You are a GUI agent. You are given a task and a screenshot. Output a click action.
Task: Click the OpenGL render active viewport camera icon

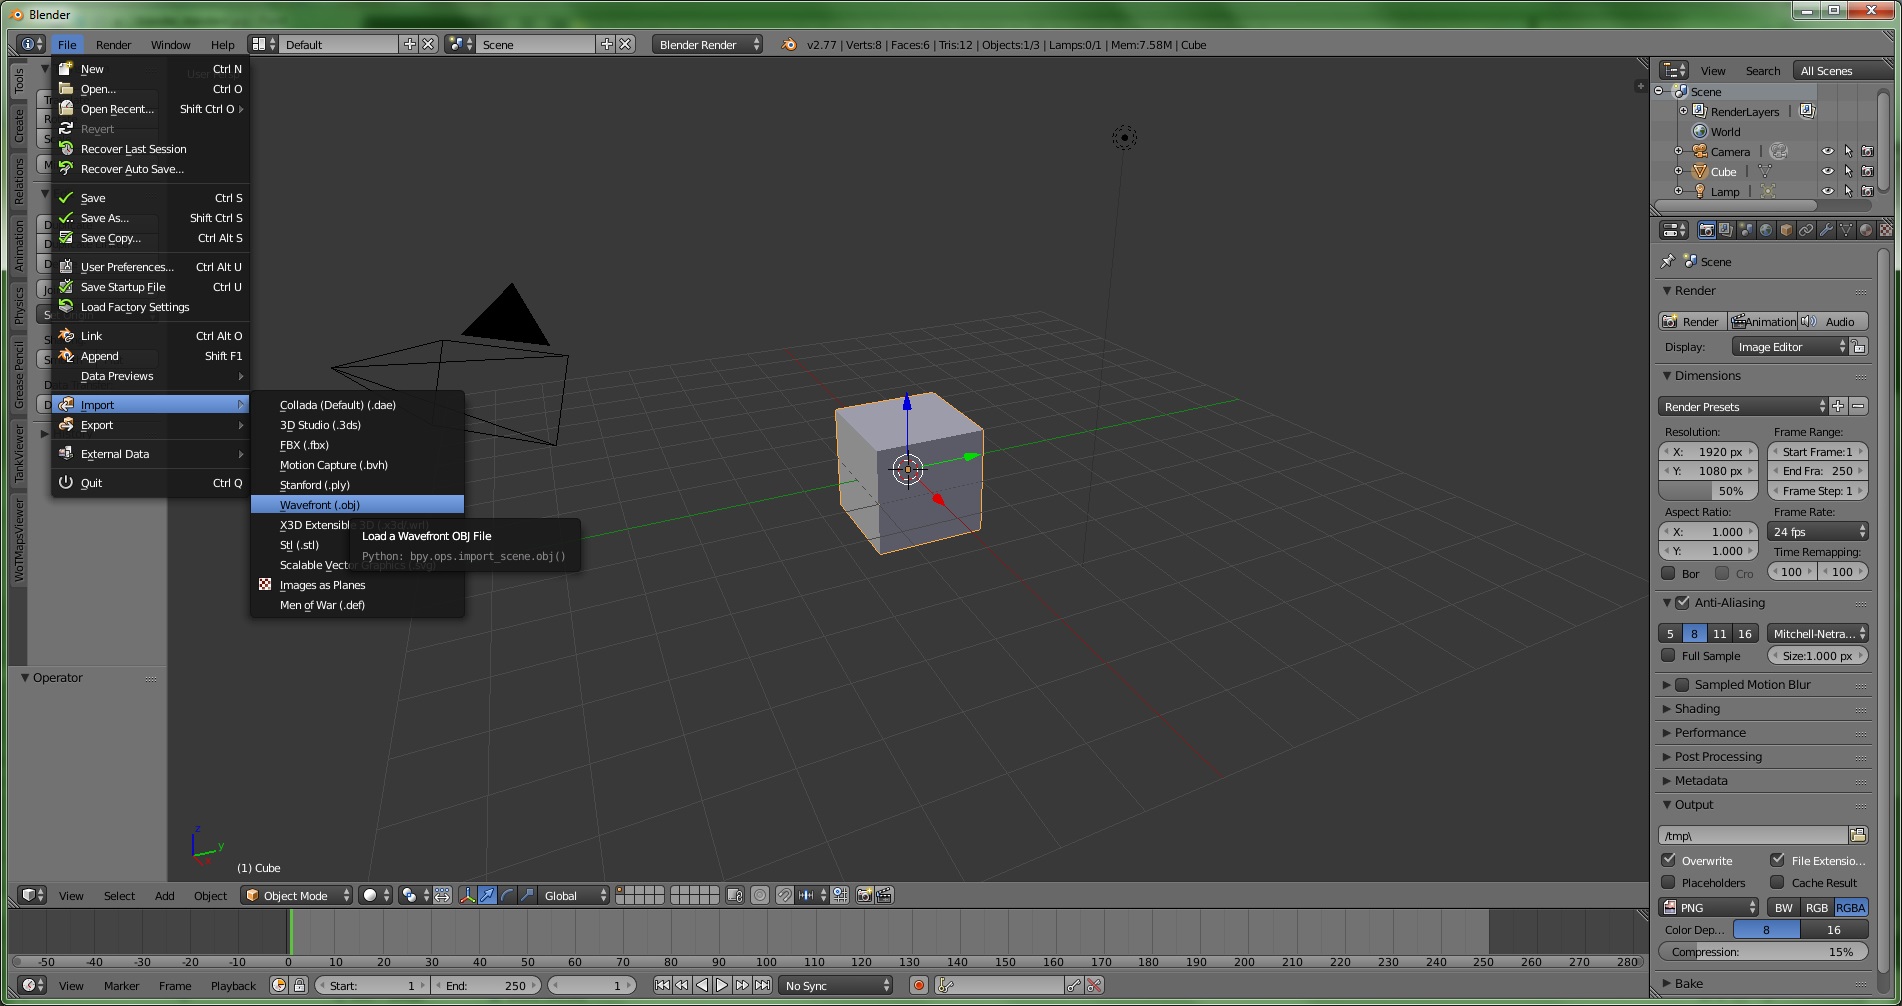[x=864, y=895]
